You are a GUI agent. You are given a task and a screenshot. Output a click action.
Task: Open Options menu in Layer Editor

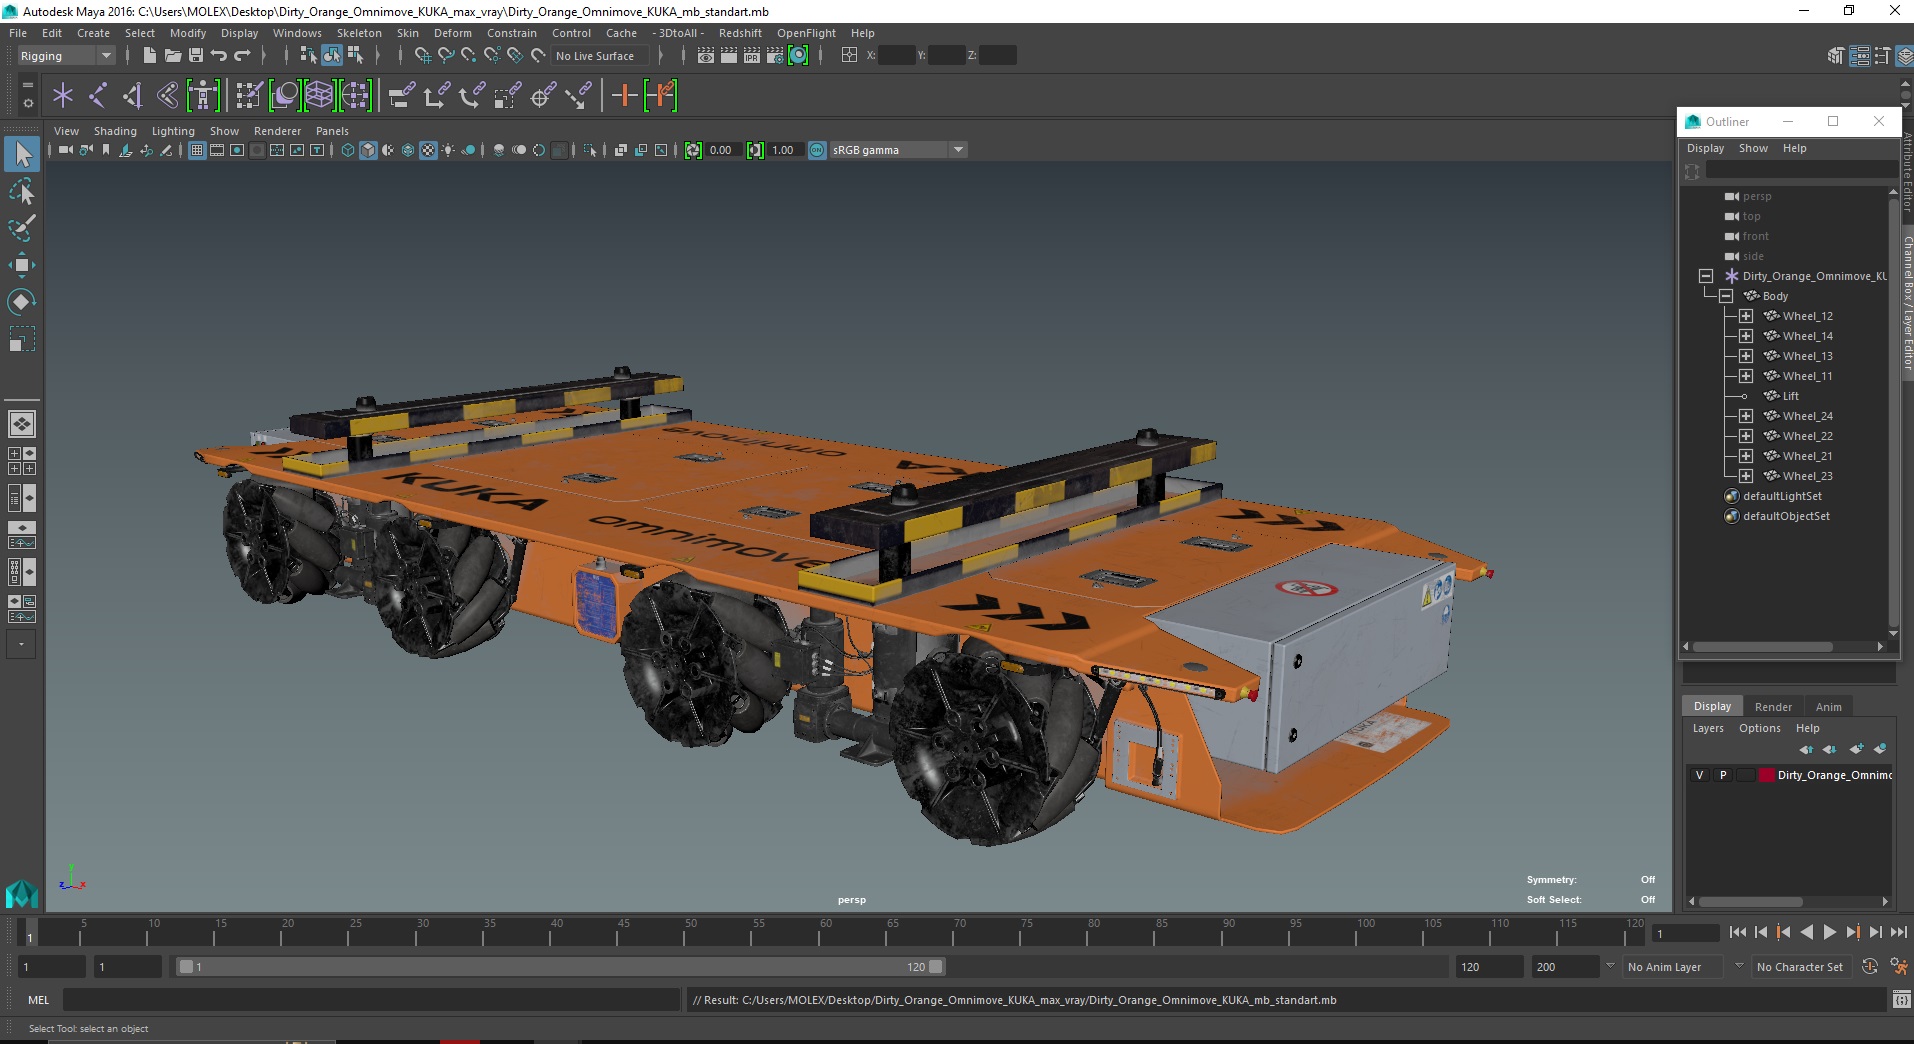(x=1759, y=728)
